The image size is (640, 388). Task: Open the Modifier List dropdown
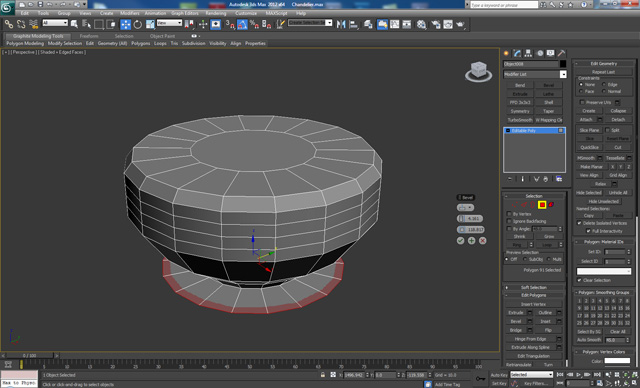point(535,74)
